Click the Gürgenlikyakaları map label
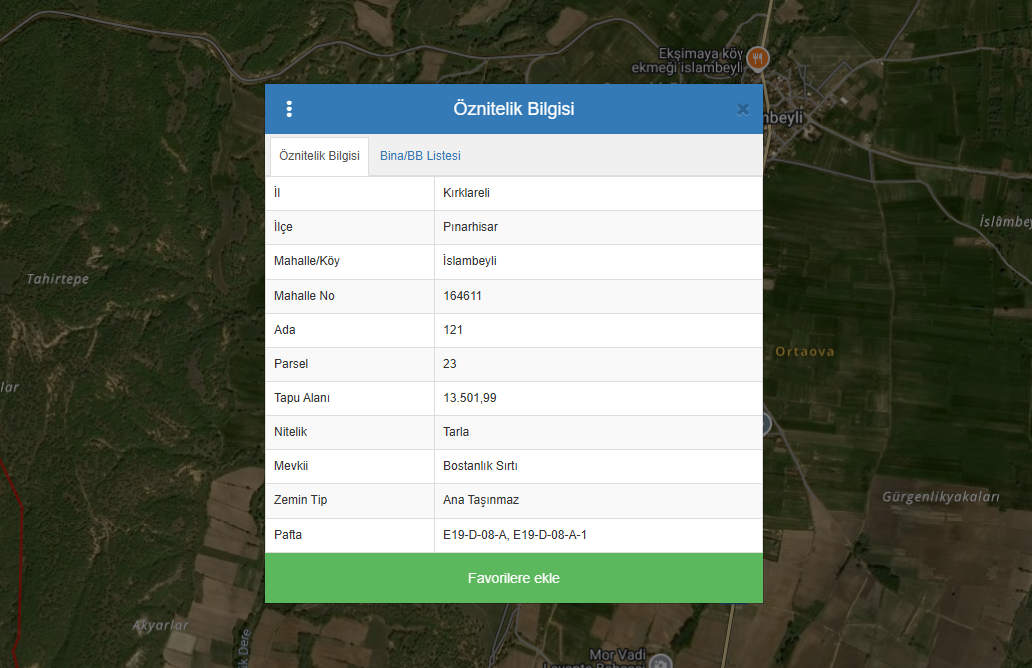This screenshot has height=668, width=1032. tap(940, 497)
